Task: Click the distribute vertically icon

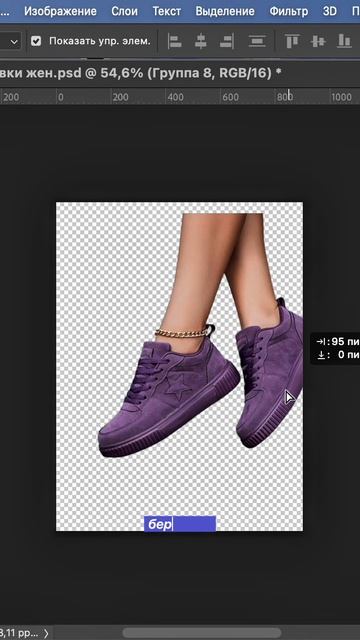Action: (257, 41)
